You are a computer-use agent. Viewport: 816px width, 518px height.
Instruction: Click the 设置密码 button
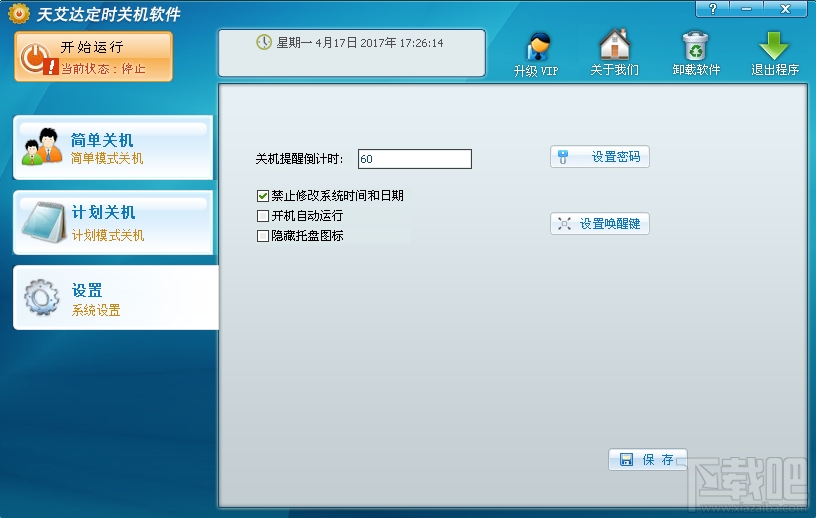pyautogui.click(x=600, y=157)
